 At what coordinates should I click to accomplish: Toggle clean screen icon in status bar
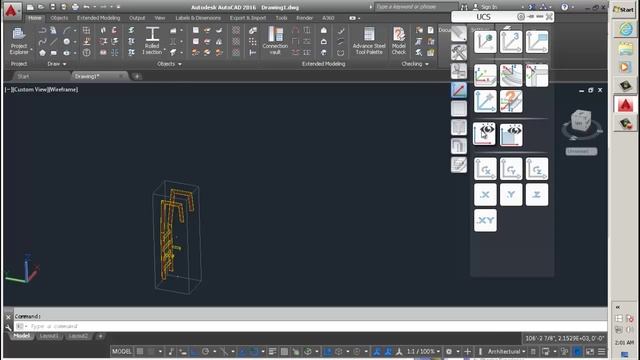(590, 351)
